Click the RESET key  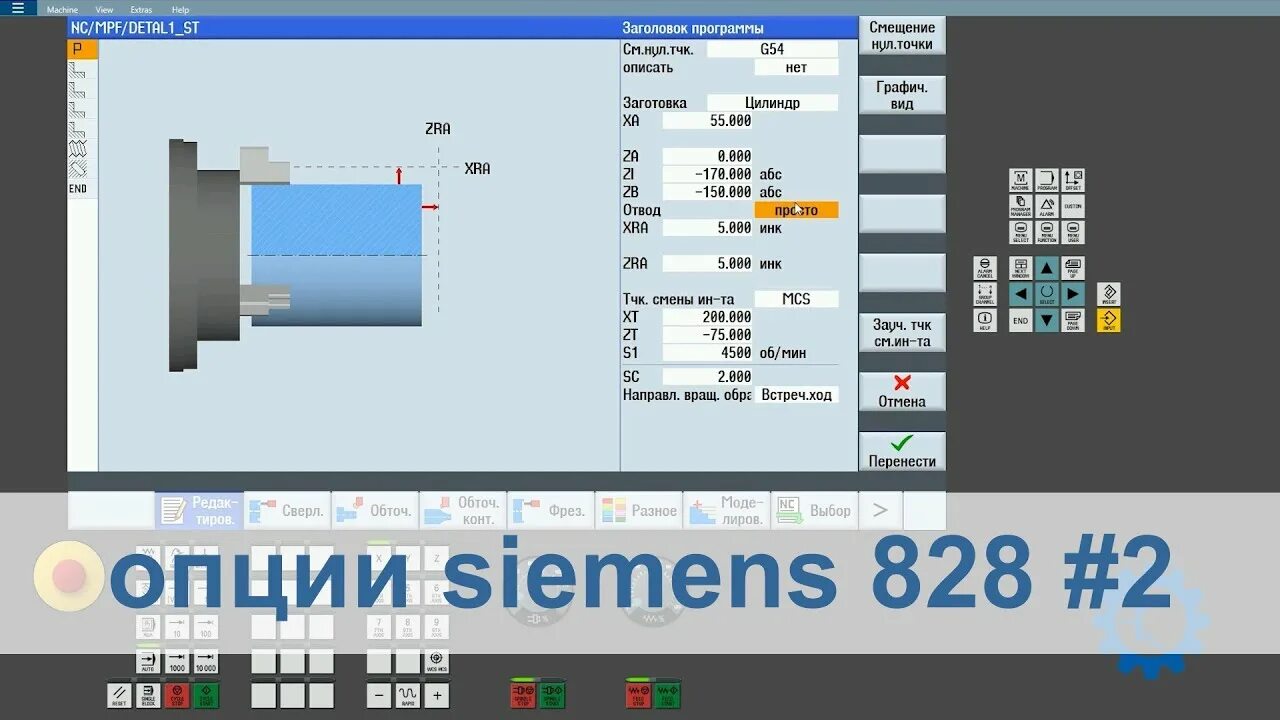click(x=119, y=695)
